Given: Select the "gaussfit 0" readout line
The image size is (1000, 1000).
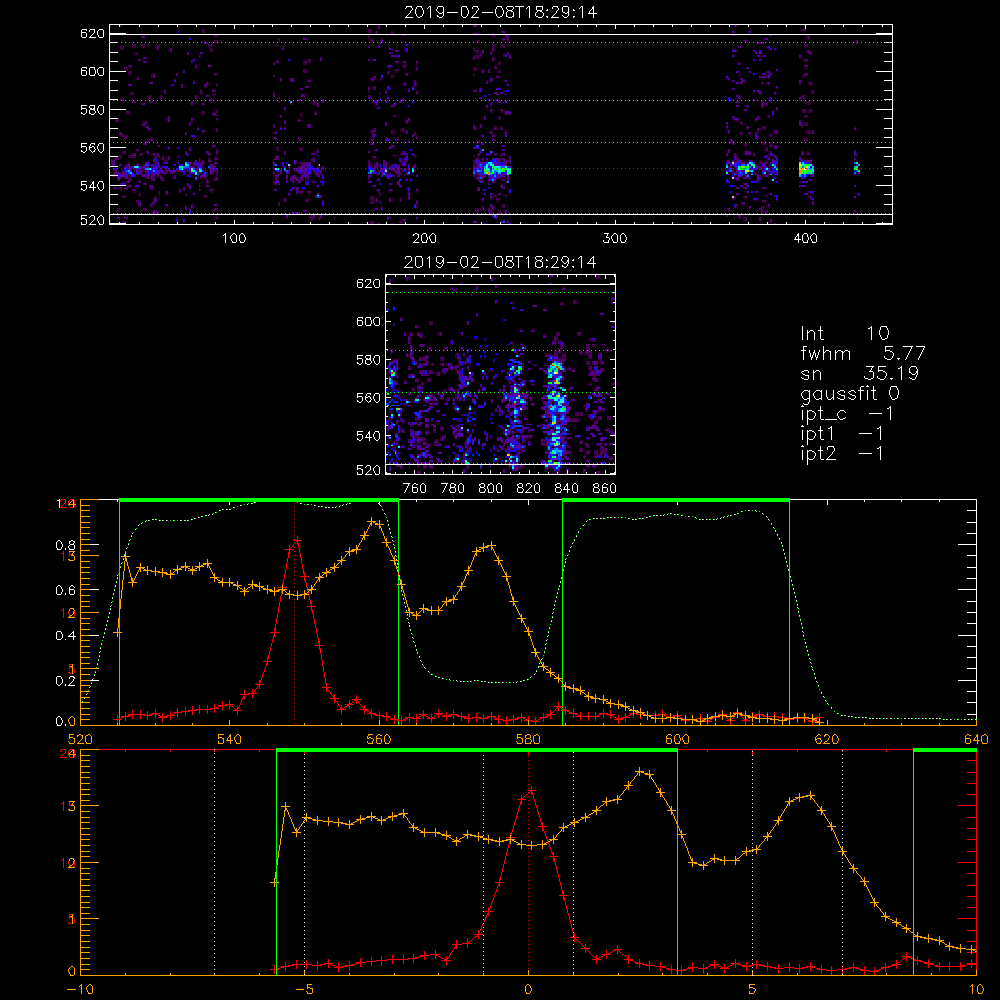Looking at the screenshot, I should coord(850,393).
